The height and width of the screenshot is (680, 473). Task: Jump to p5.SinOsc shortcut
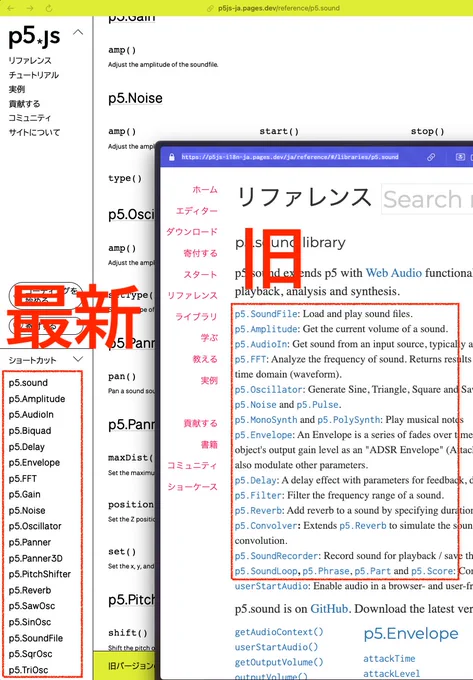tap(30, 622)
